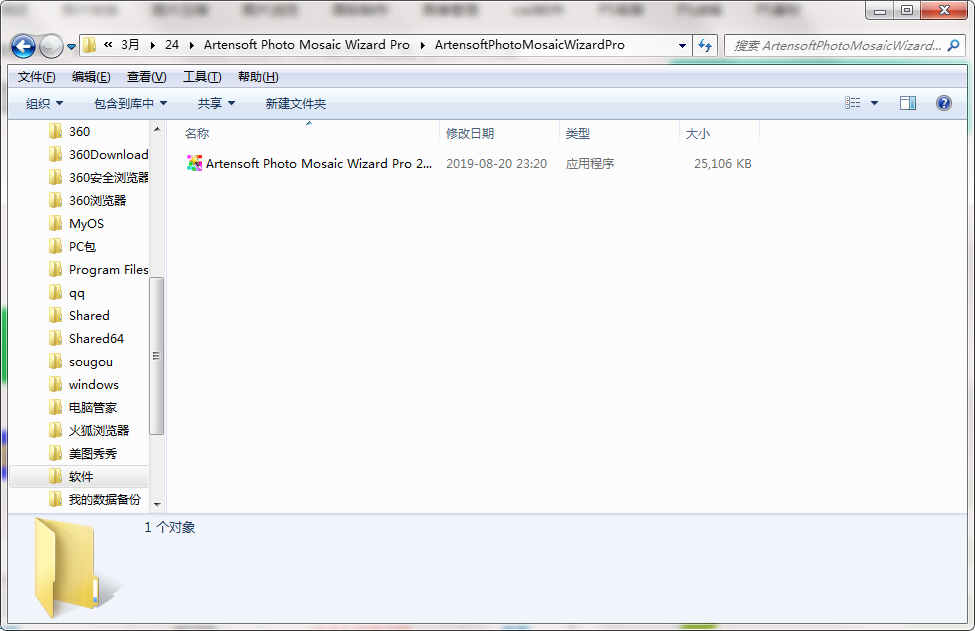Select the Artensoft Photo Mosaic Wizard Pro 2... filename

[319, 164]
